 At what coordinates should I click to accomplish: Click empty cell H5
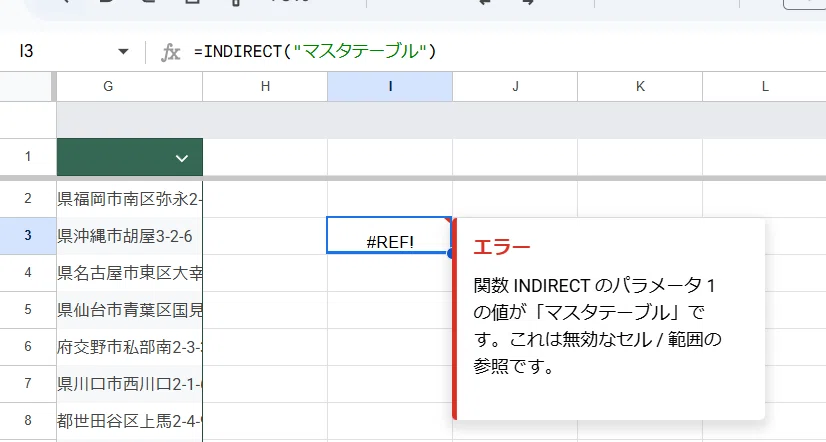tap(265, 309)
